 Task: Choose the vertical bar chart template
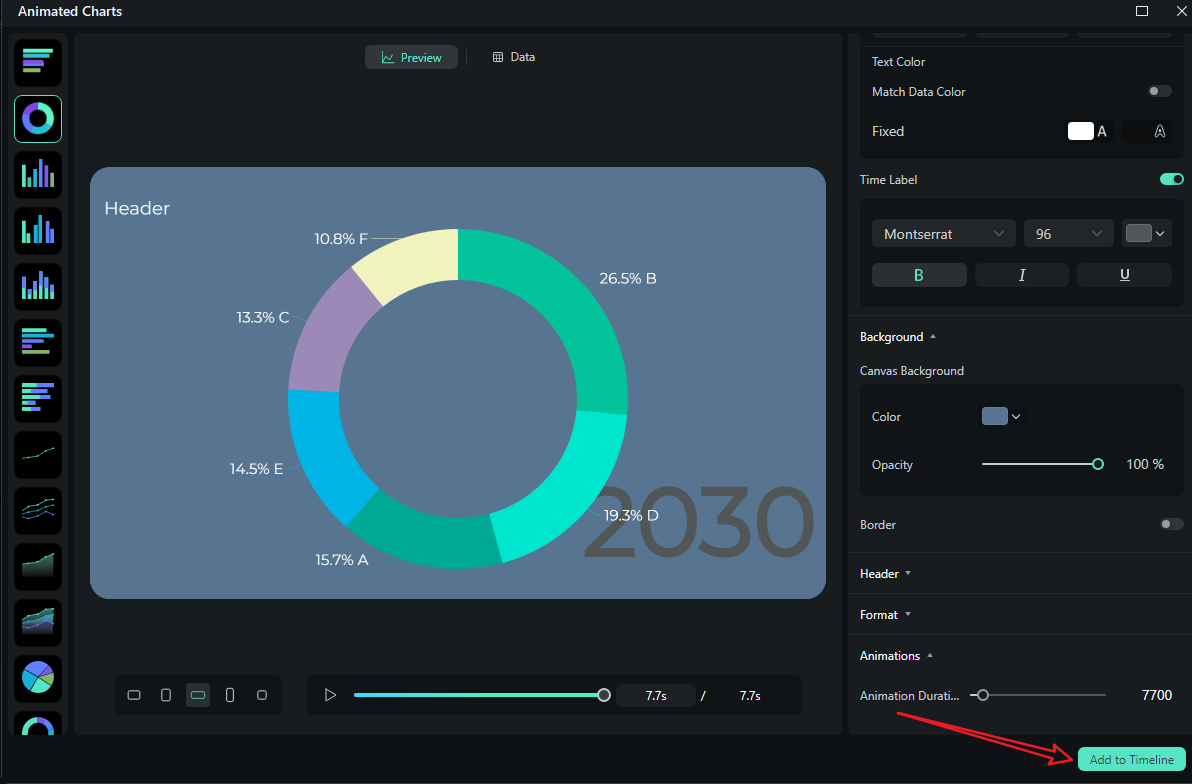37,175
